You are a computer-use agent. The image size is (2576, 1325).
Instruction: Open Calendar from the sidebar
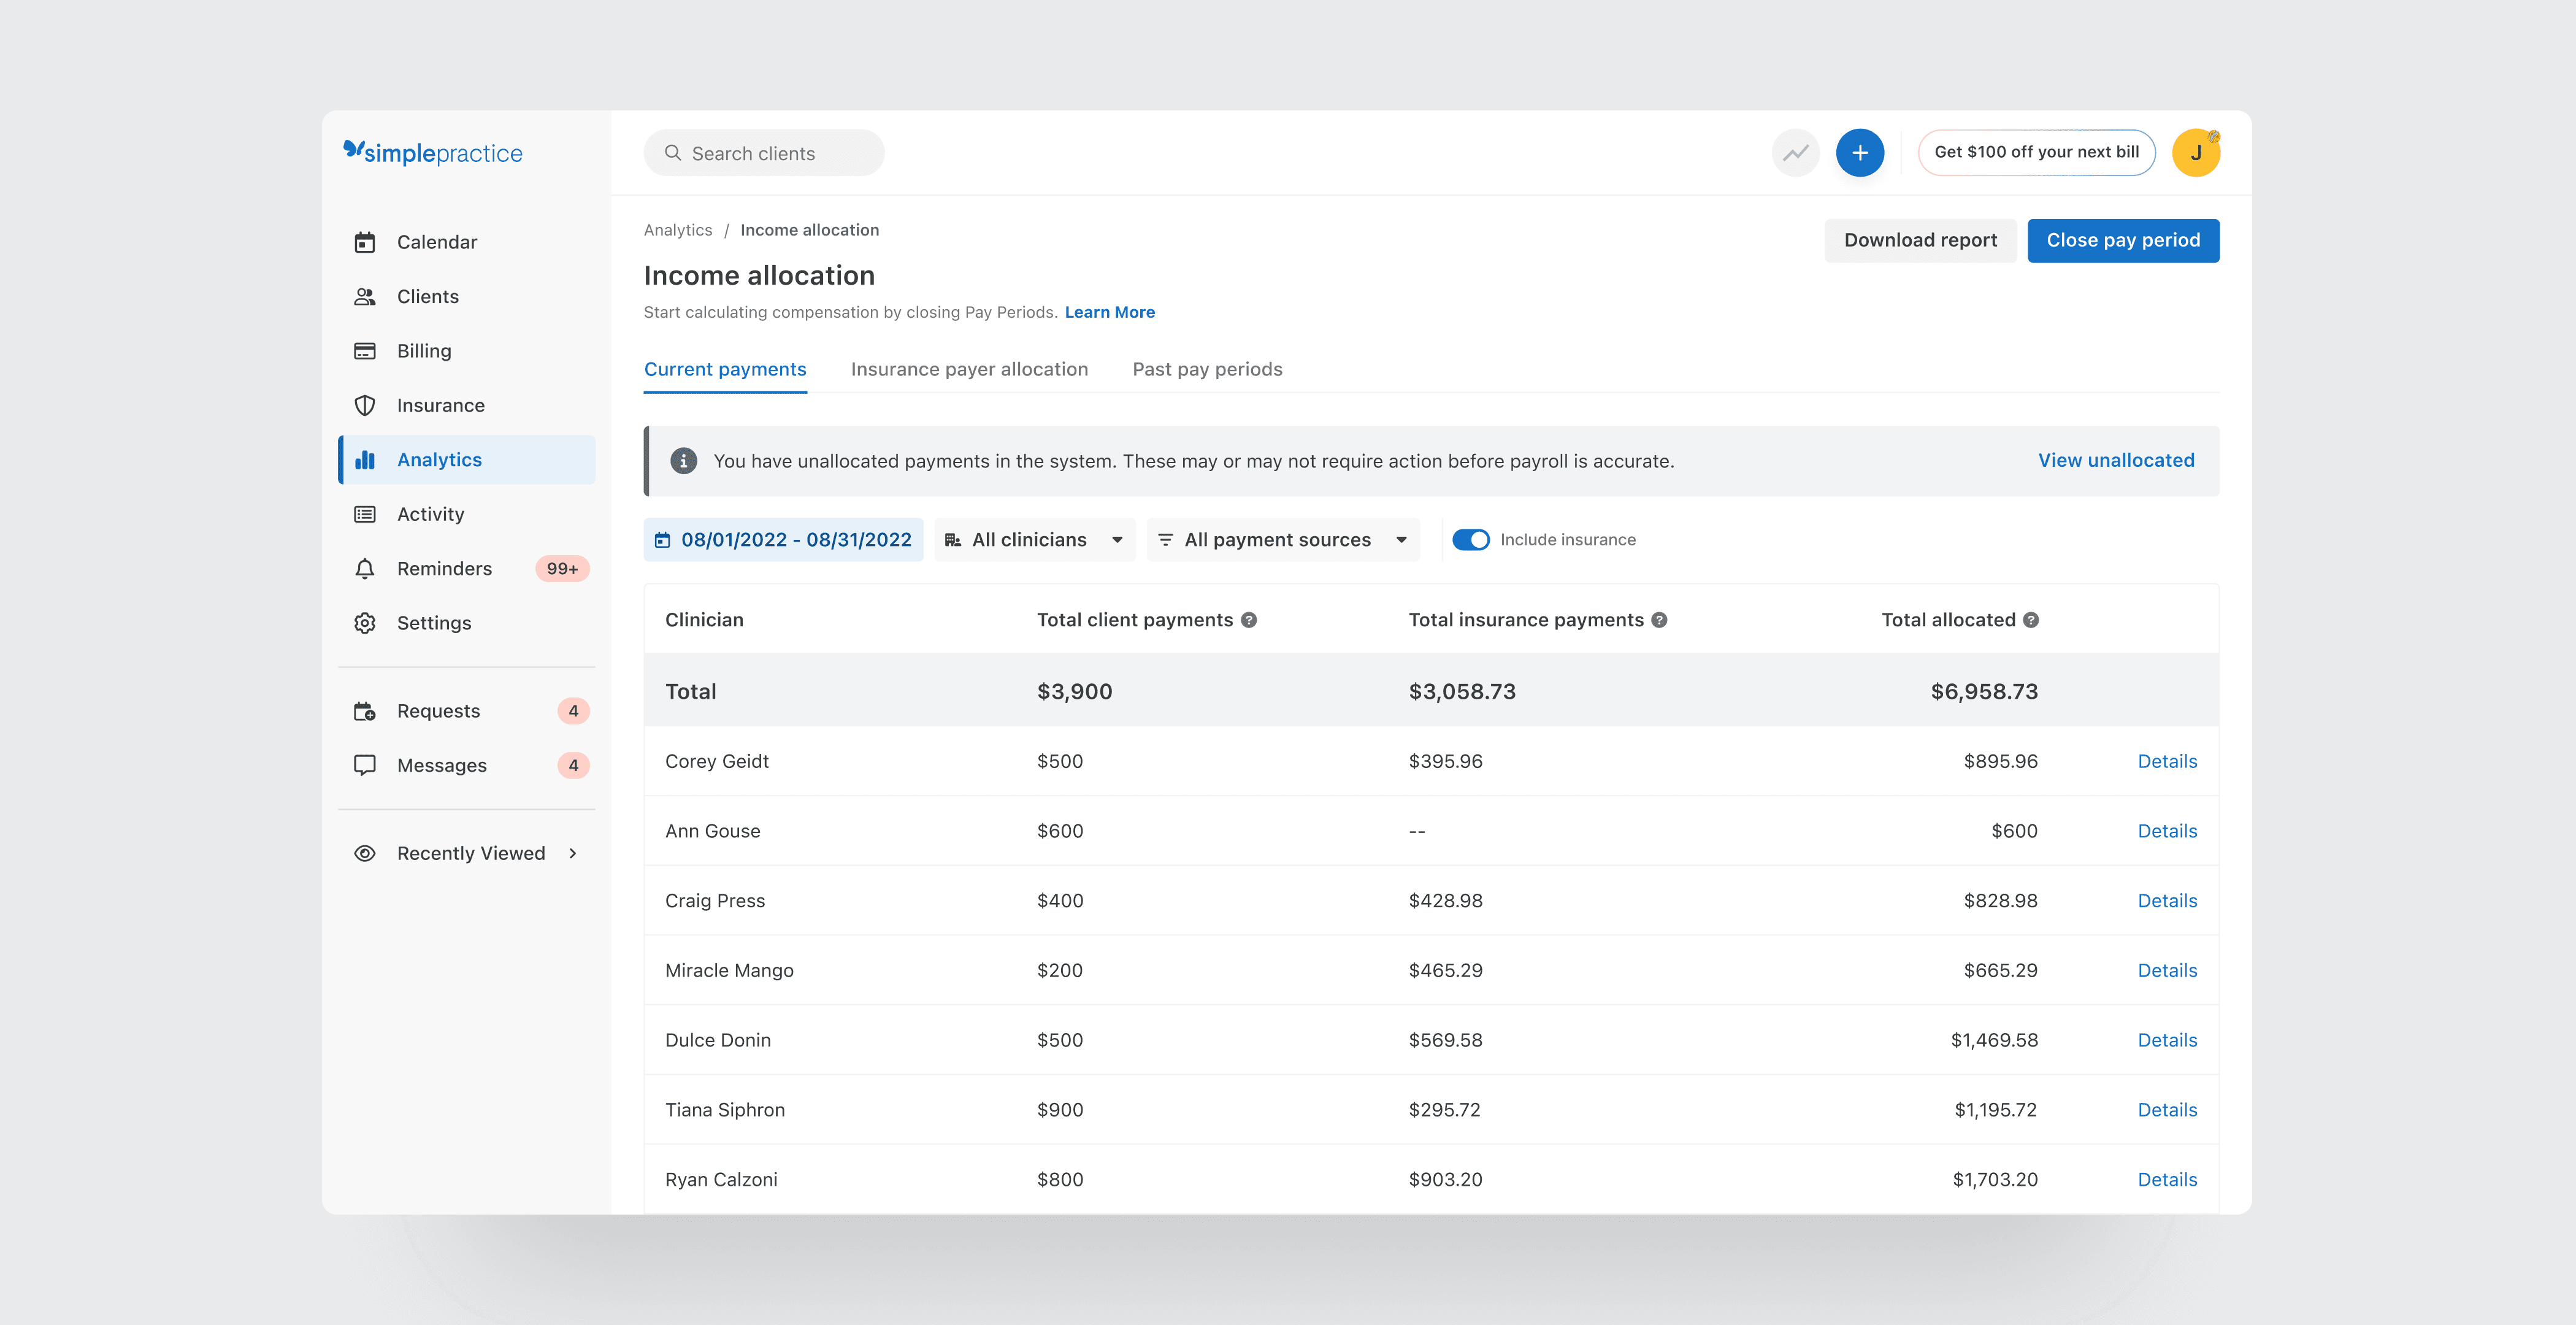pyautogui.click(x=436, y=242)
